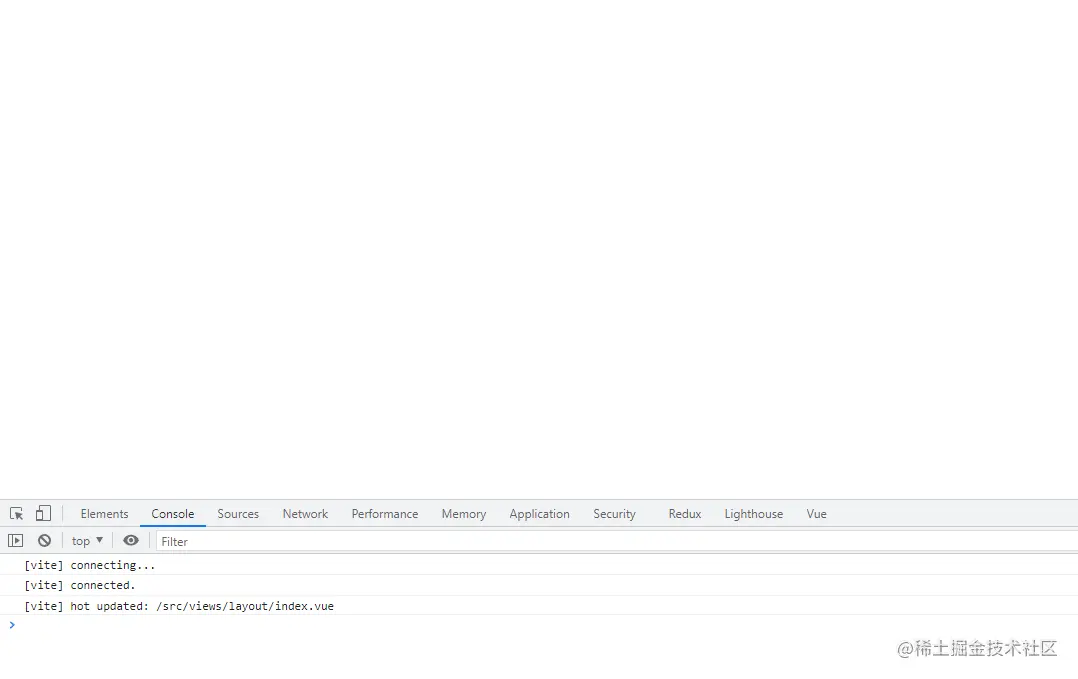Toggle the device toolbar emulation mode

[42, 513]
